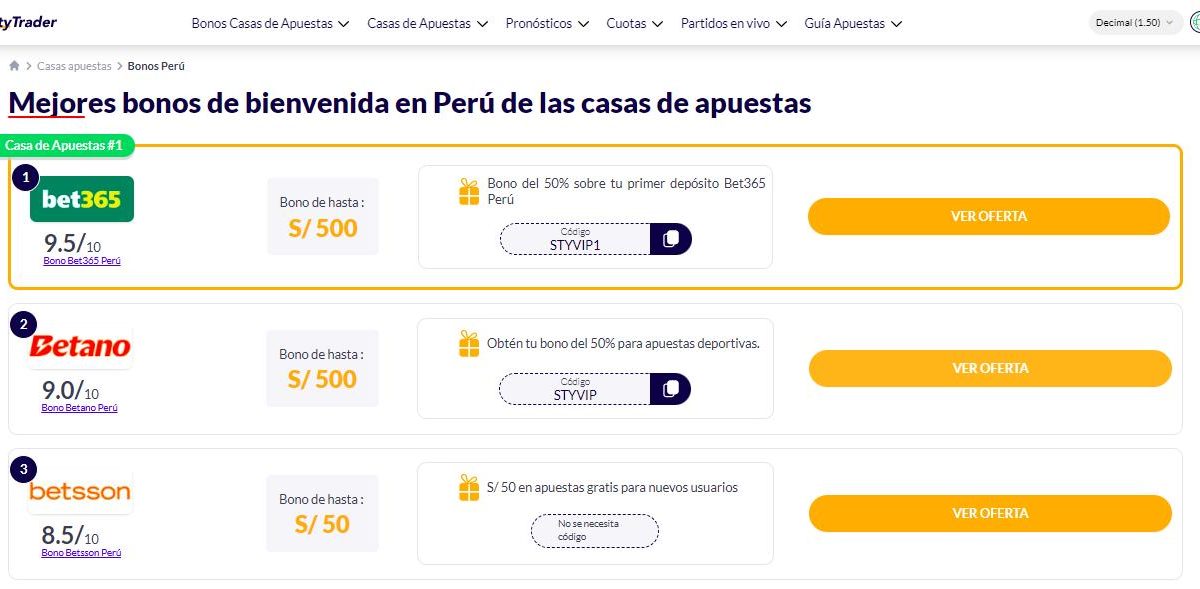
Task: Click the betsson logo
Action: [x=80, y=492]
